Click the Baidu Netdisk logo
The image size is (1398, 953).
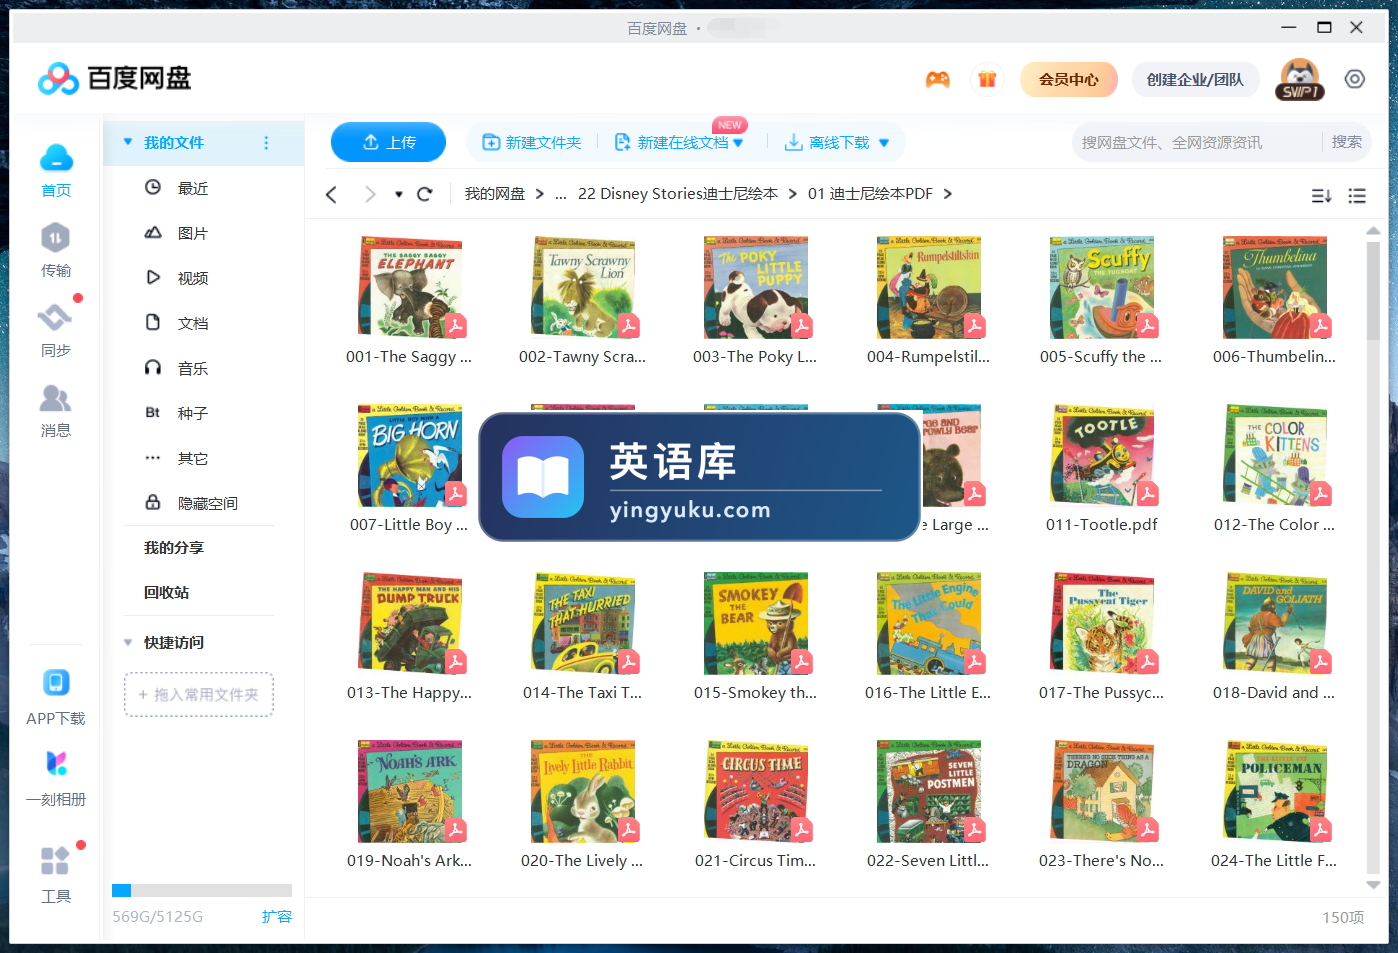(x=114, y=78)
